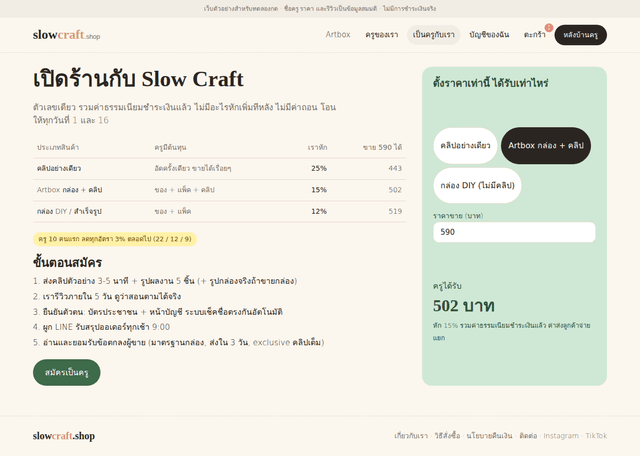Open ตะกร้า cart nav item
640x456 pixels.
535,35
